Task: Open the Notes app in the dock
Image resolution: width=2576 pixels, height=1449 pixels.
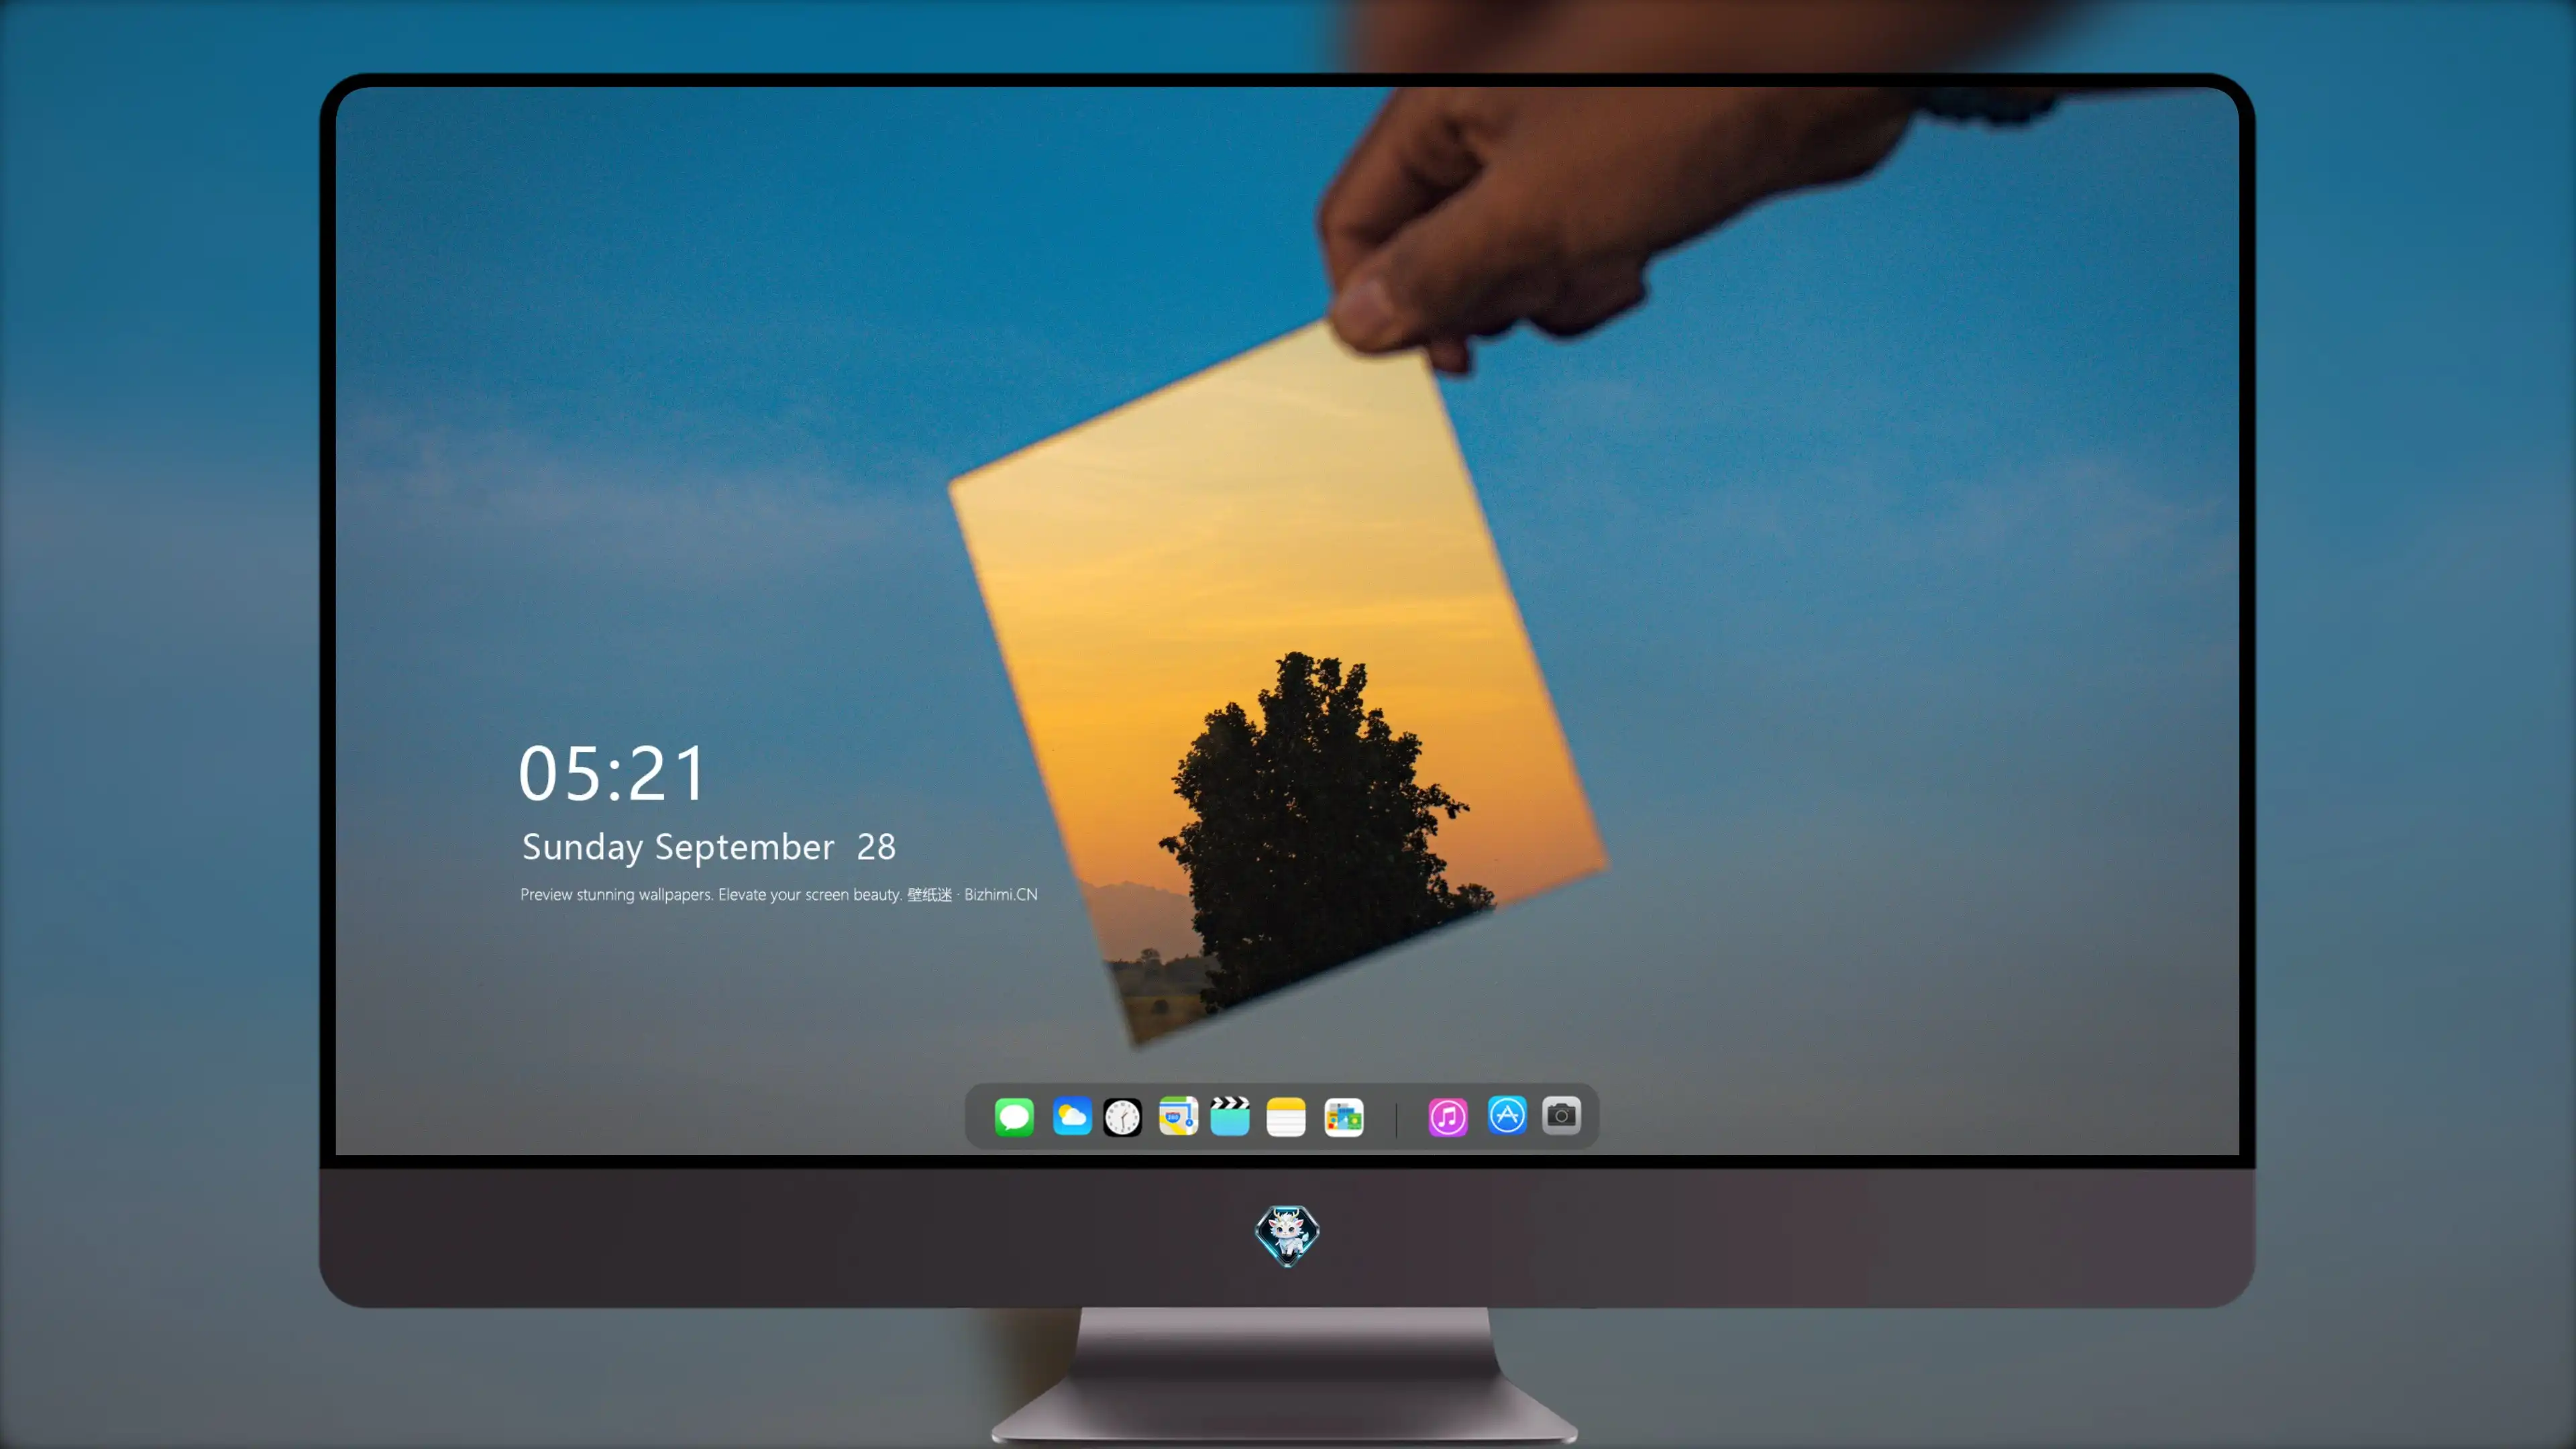Action: pyautogui.click(x=1286, y=1116)
